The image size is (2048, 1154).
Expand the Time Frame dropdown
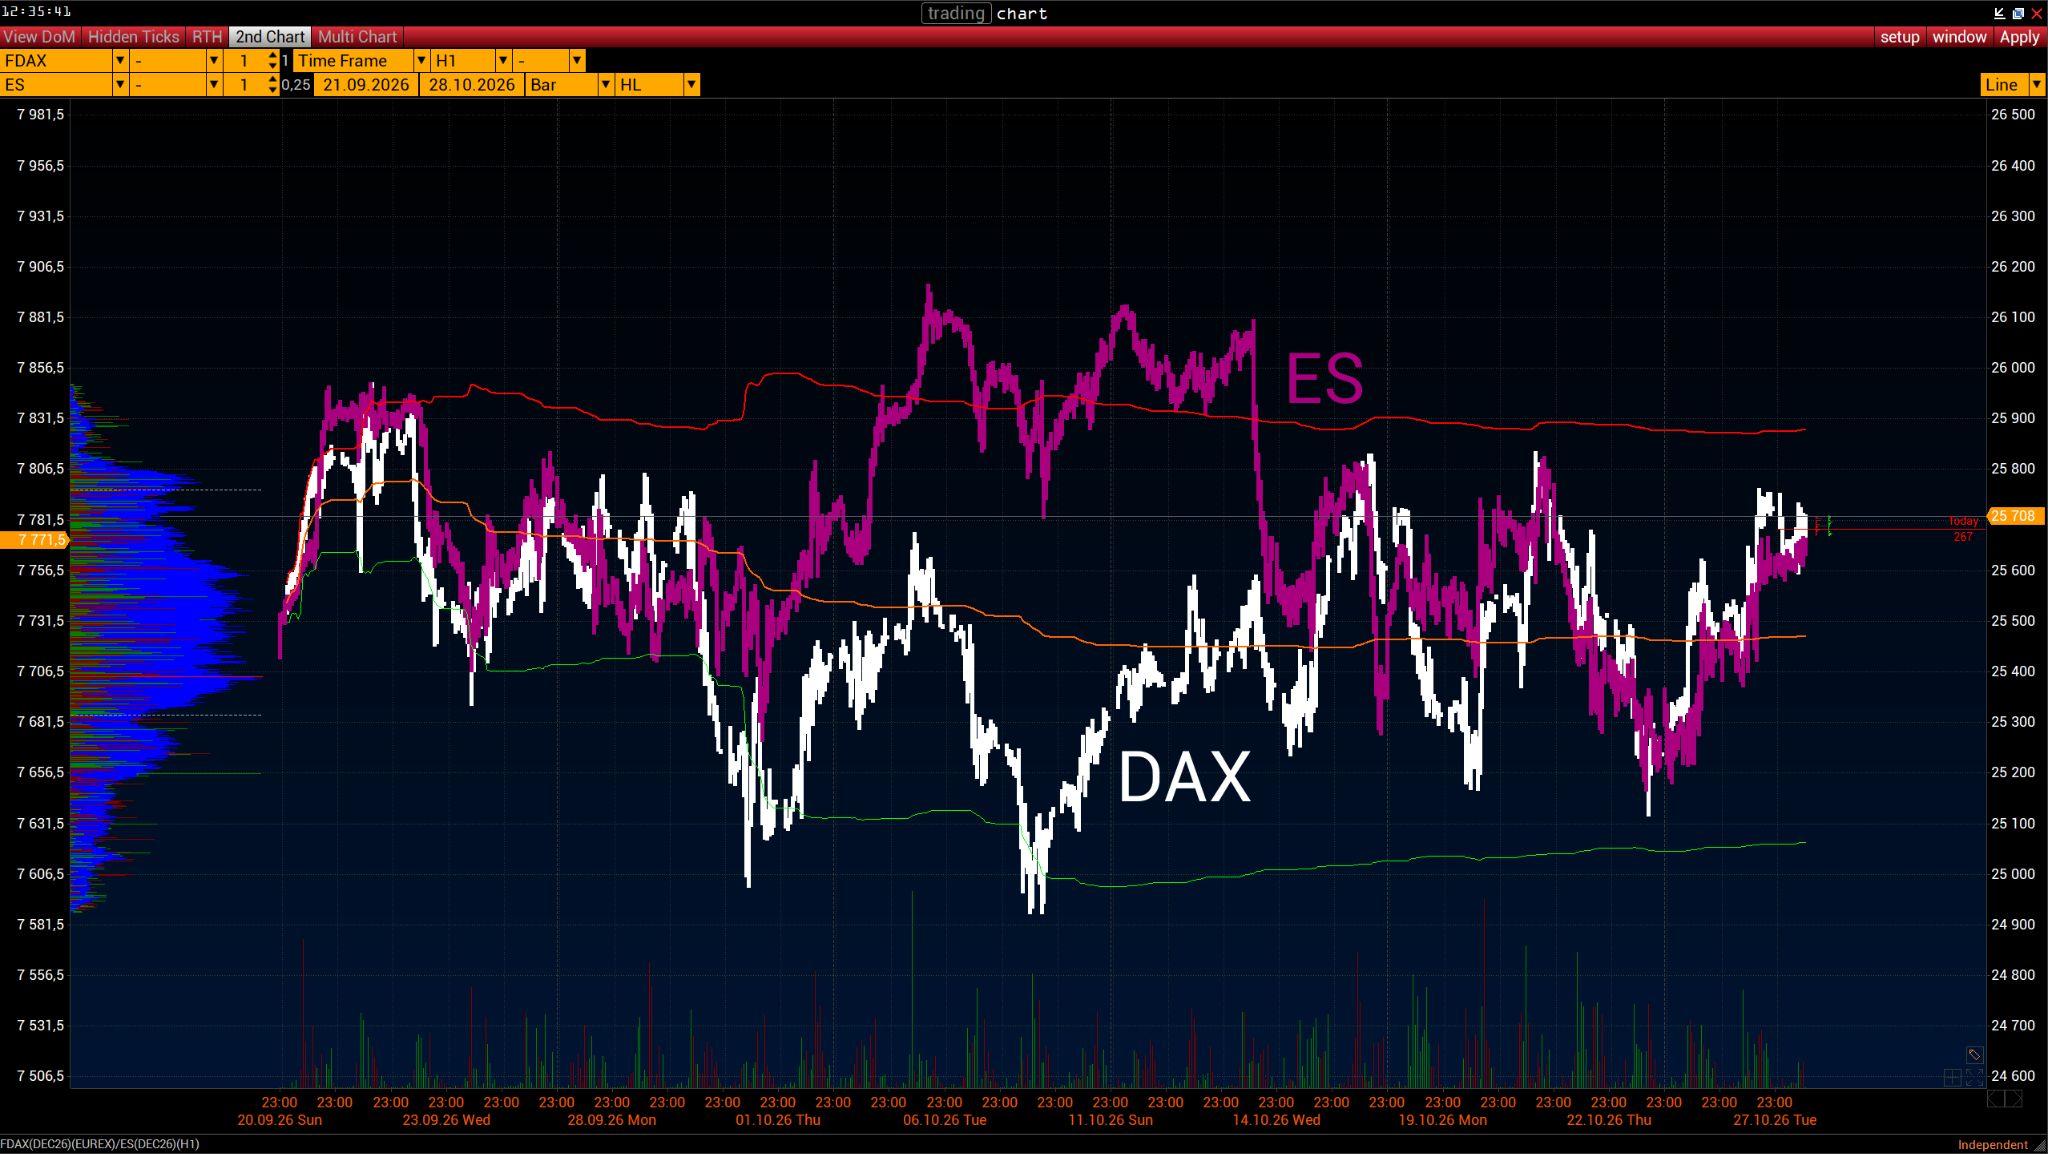(x=421, y=60)
